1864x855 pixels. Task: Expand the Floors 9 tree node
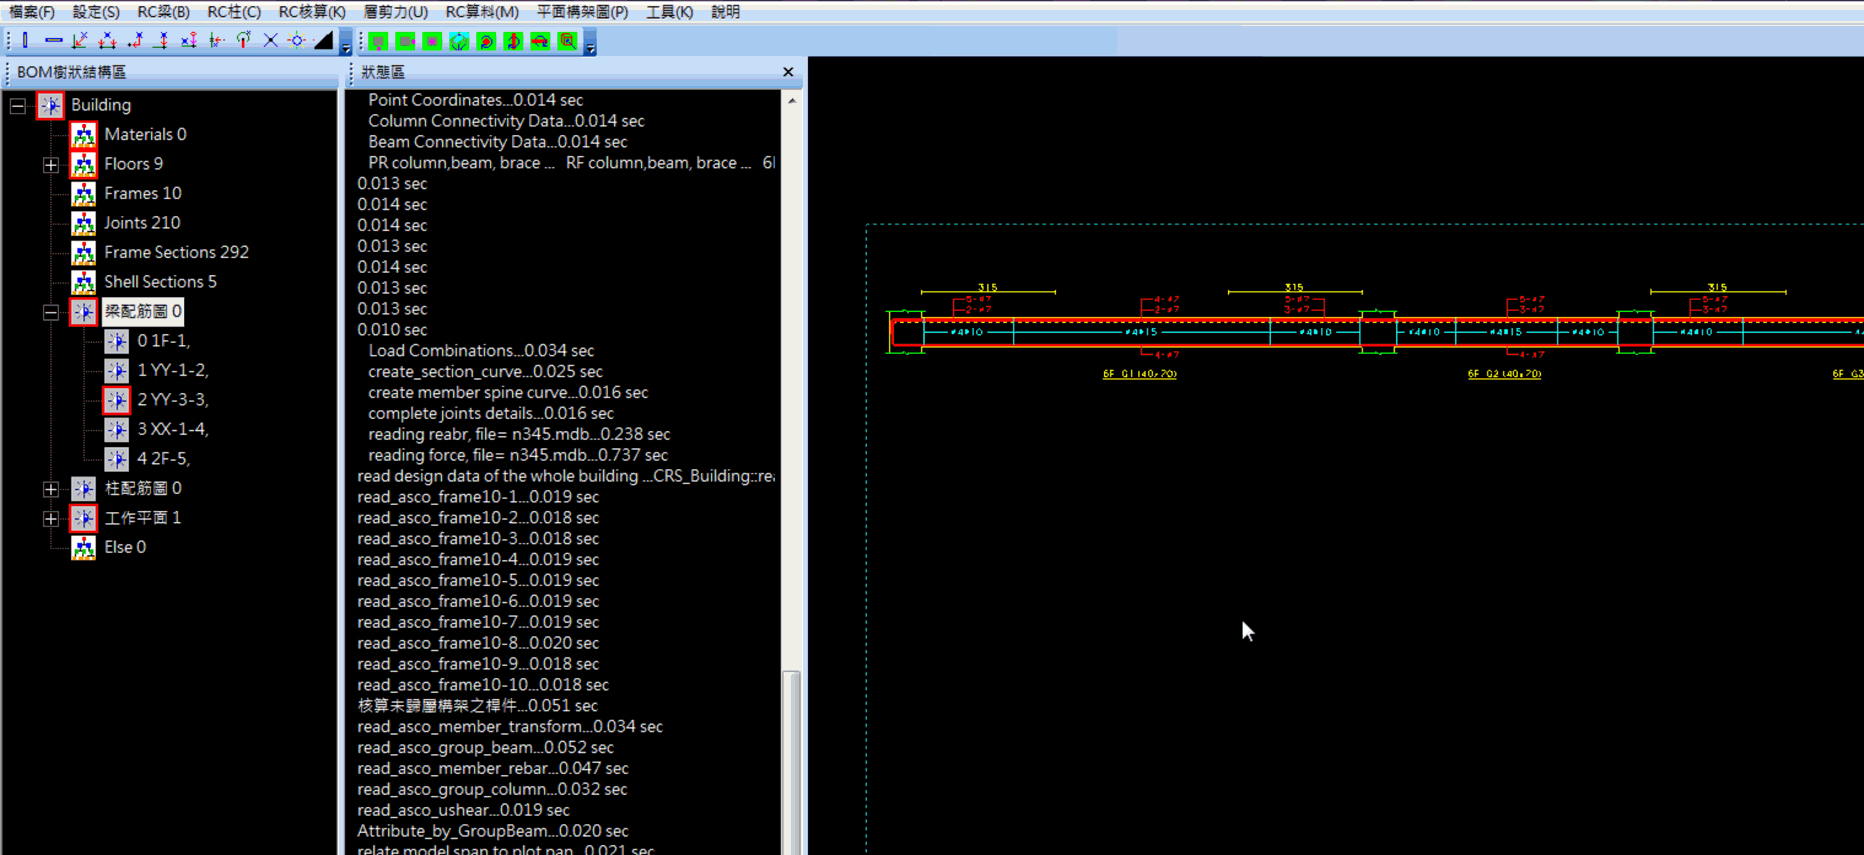(x=51, y=165)
